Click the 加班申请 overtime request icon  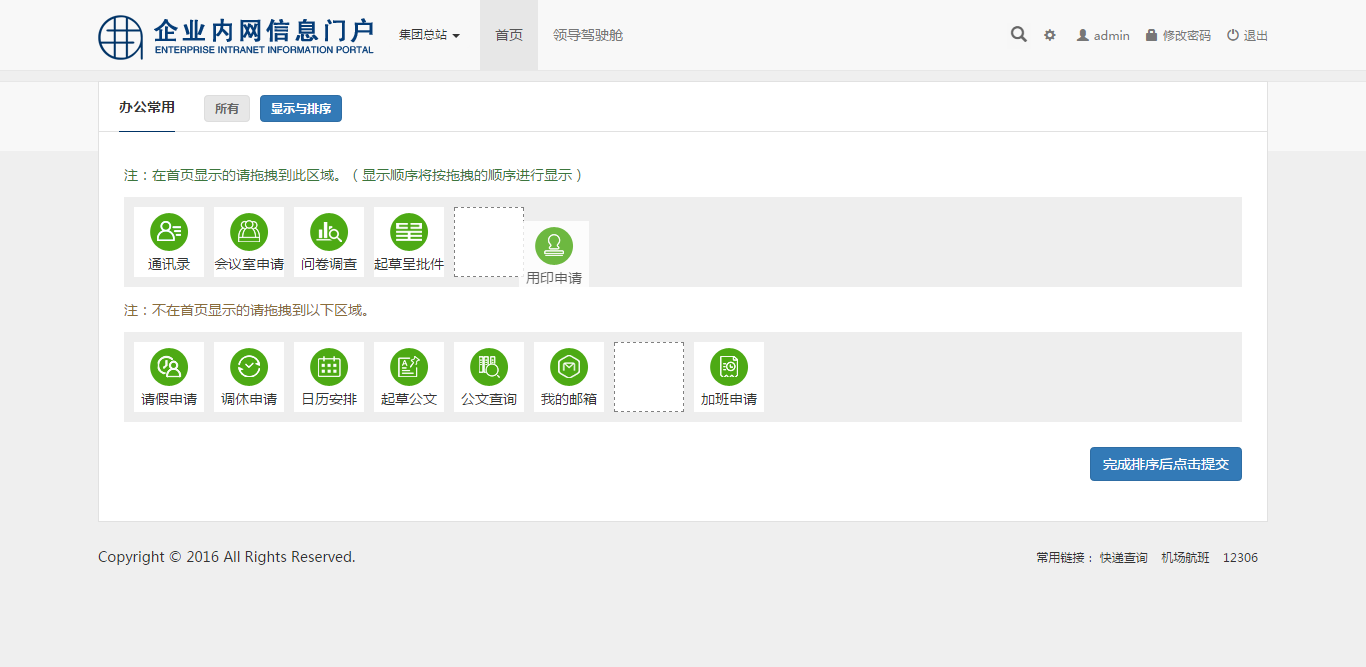pyautogui.click(x=729, y=368)
